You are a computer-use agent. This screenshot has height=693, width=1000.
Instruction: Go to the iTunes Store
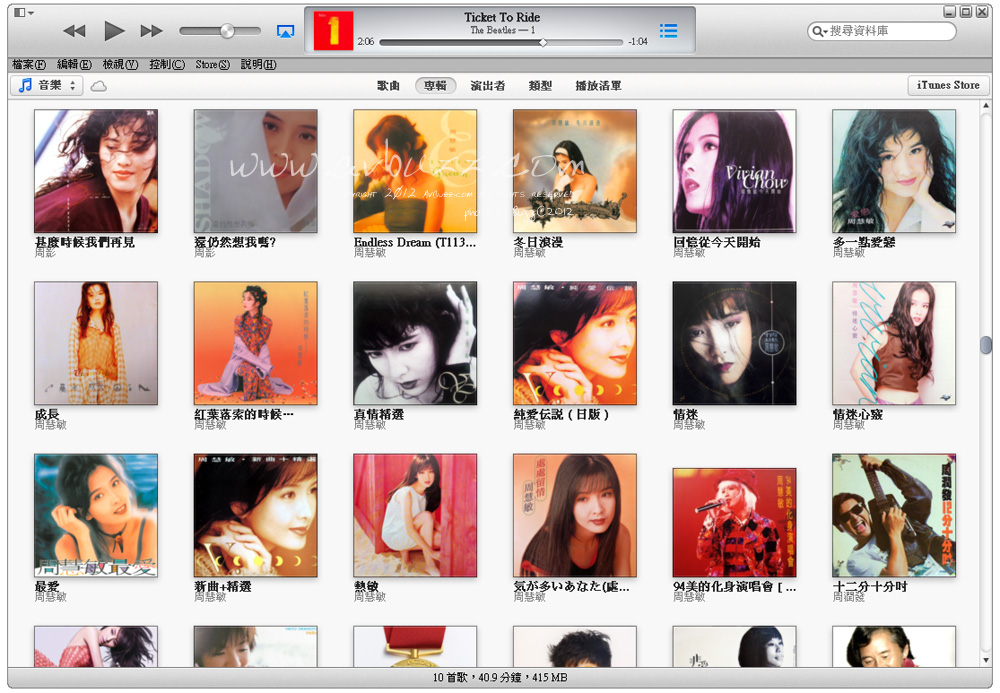point(948,85)
